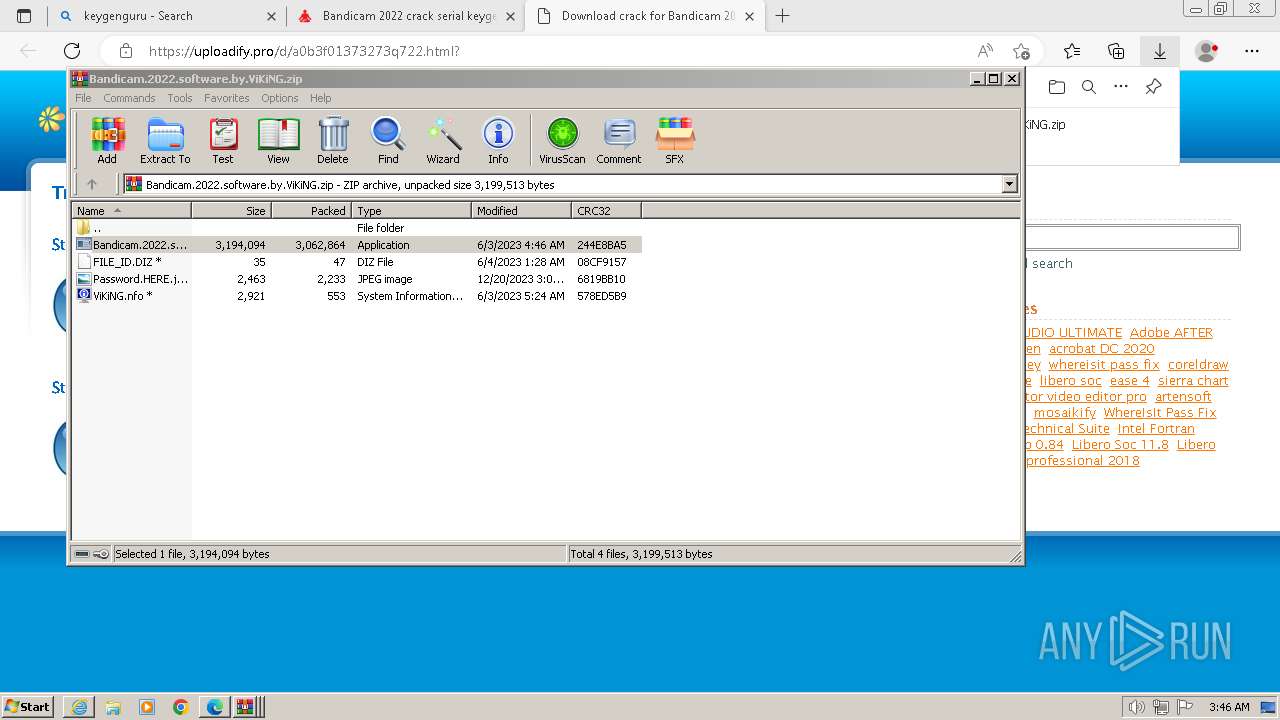Screen dimensions: 1280x720
Task: Open the Help menu
Action: (320, 98)
